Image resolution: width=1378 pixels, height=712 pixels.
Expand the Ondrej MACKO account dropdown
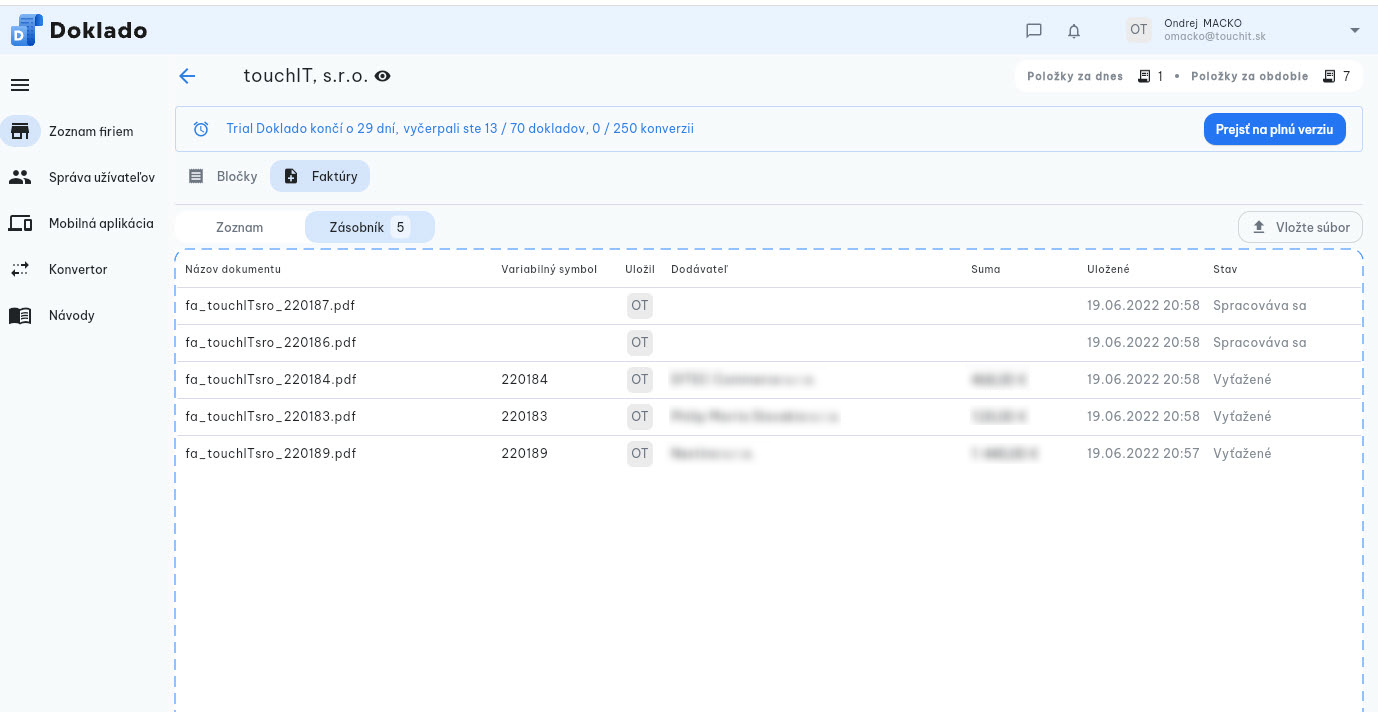(1354, 31)
